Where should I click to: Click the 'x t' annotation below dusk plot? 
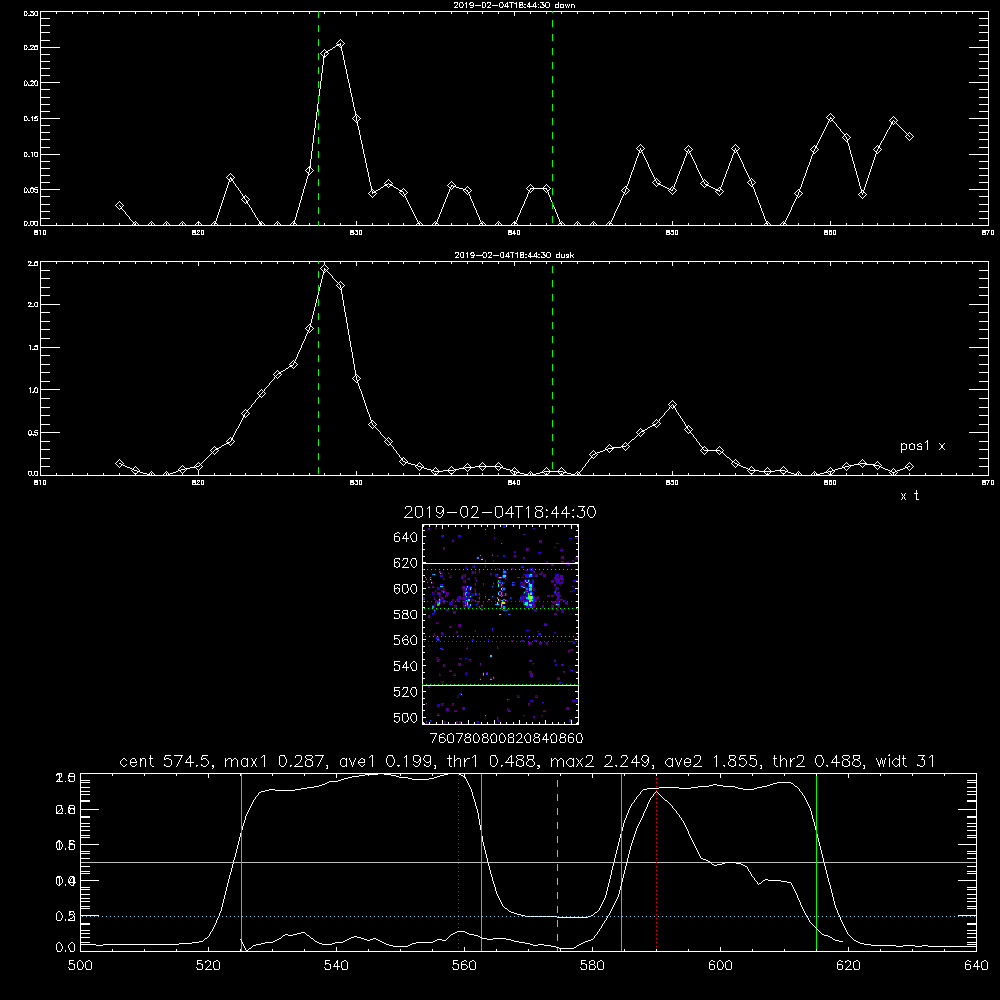point(909,496)
